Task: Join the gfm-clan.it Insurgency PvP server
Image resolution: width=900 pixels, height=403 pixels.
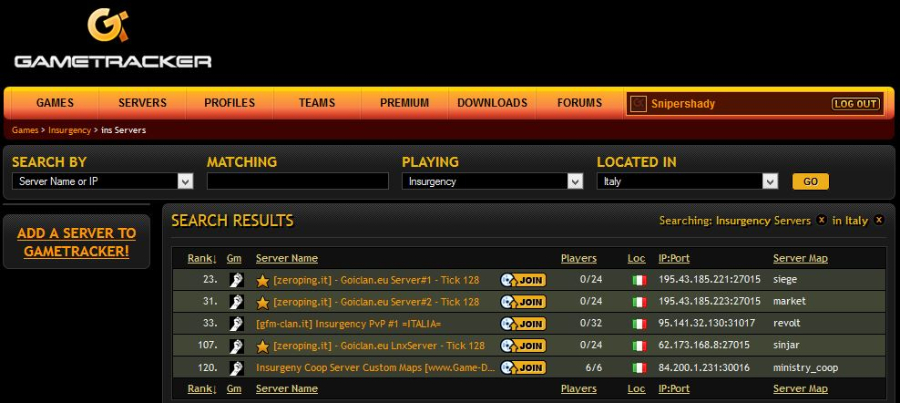Action: (523, 324)
